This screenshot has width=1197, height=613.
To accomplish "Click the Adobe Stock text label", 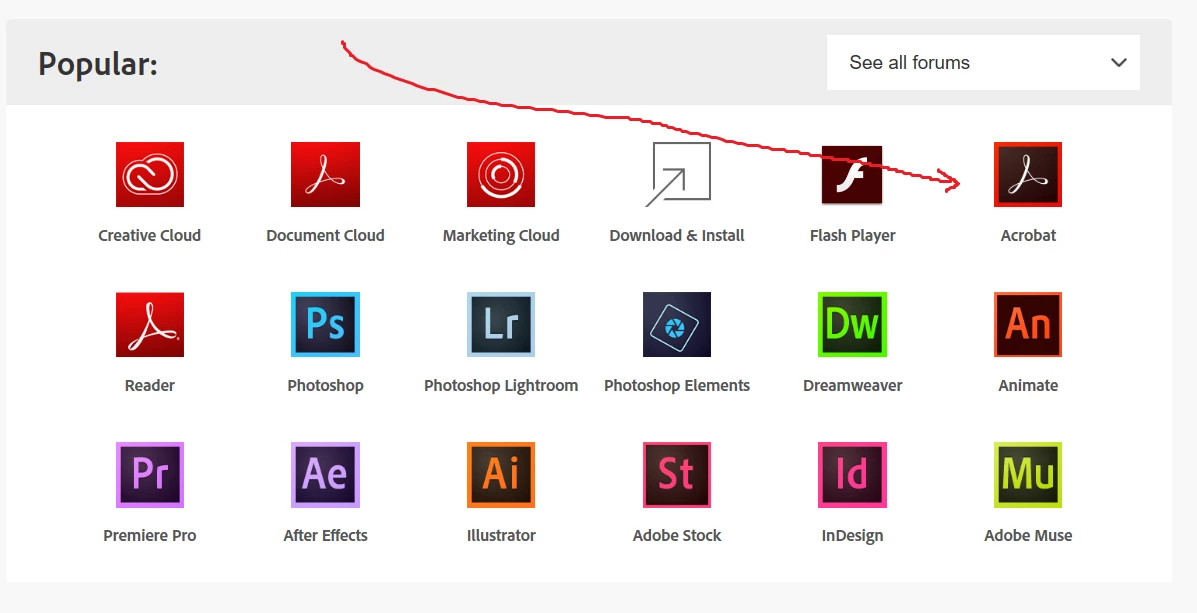I will (x=676, y=536).
